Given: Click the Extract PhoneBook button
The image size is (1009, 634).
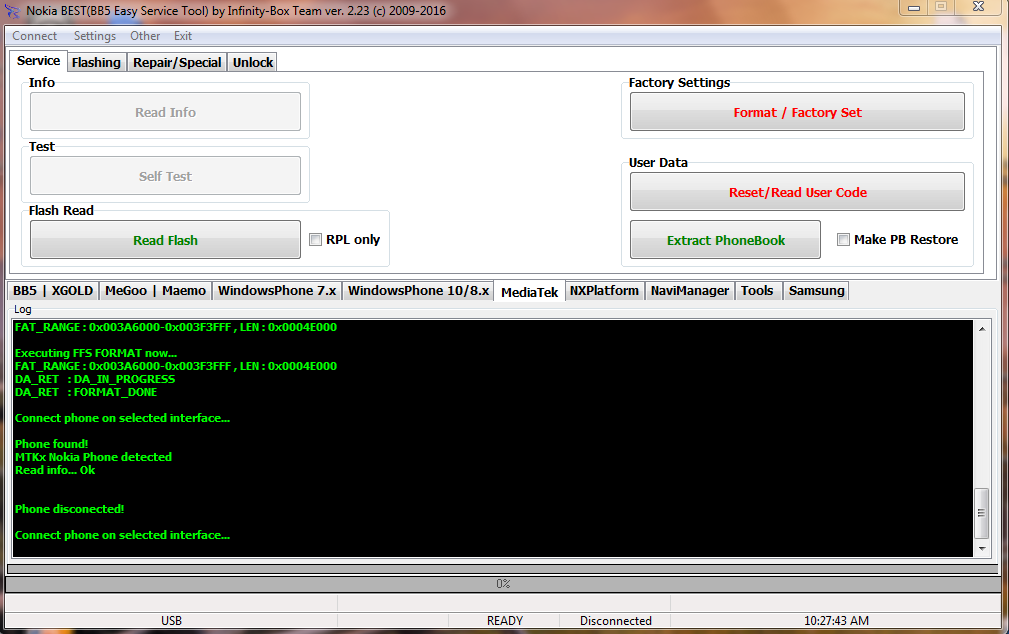Looking at the screenshot, I should [725, 240].
